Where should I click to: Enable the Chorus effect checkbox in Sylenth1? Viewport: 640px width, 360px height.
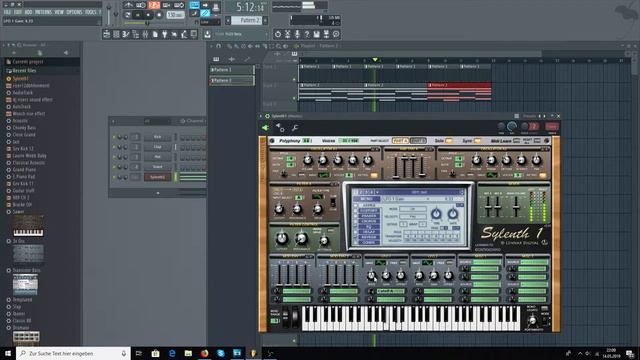point(356,221)
